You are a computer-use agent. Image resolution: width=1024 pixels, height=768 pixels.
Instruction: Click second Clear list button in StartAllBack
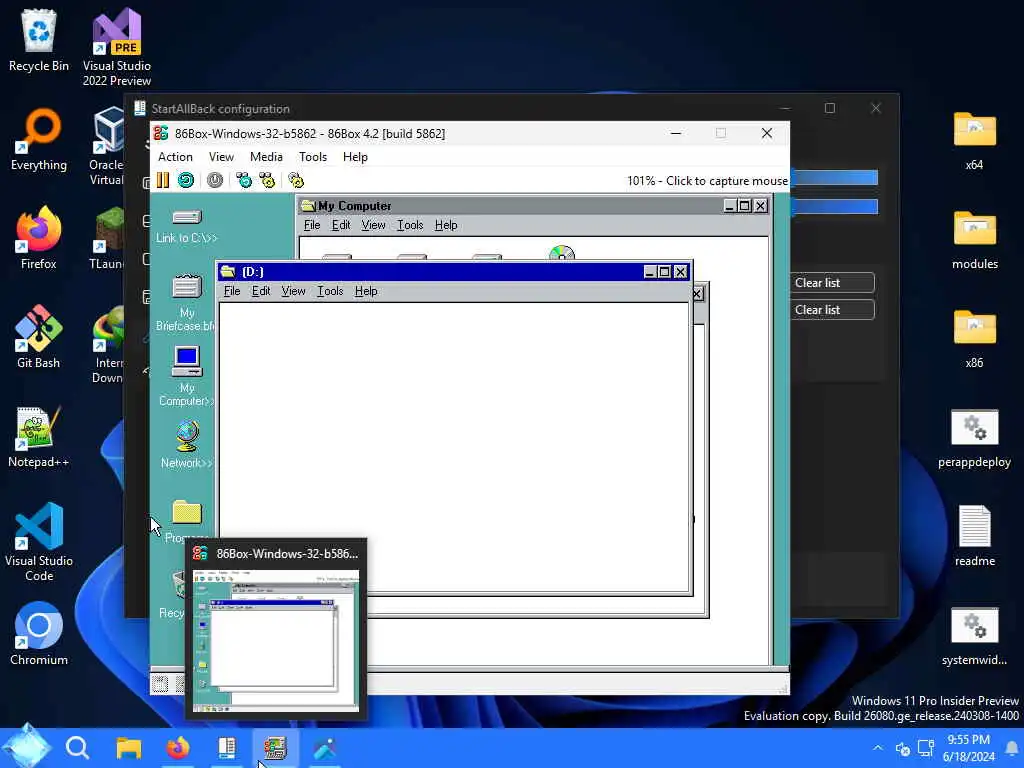point(831,310)
